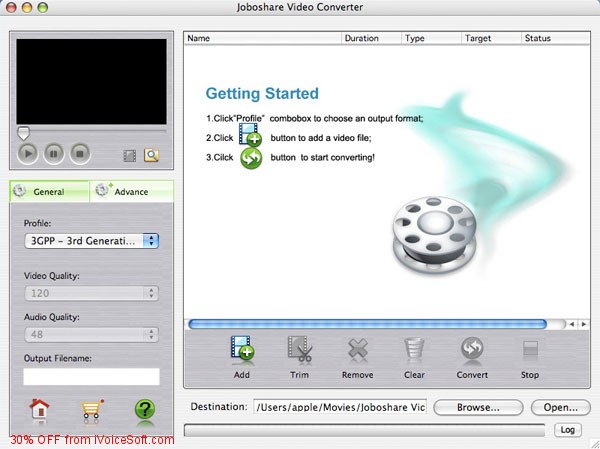The image size is (600, 449).
Task: Open the Profile combobox
Action: pyautogui.click(x=91, y=241)
